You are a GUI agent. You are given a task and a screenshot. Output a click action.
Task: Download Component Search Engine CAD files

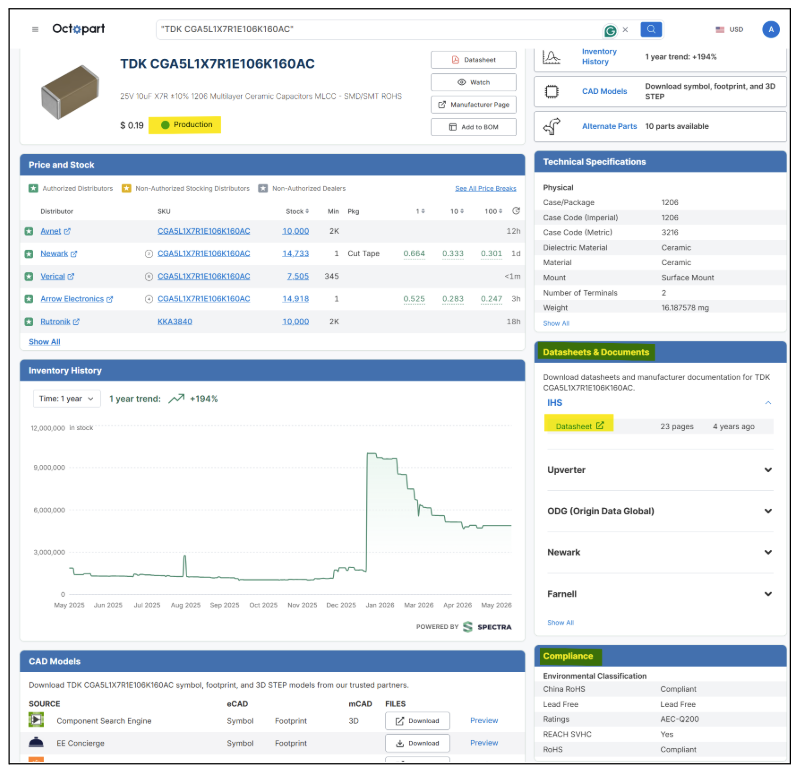click(417, 721)
